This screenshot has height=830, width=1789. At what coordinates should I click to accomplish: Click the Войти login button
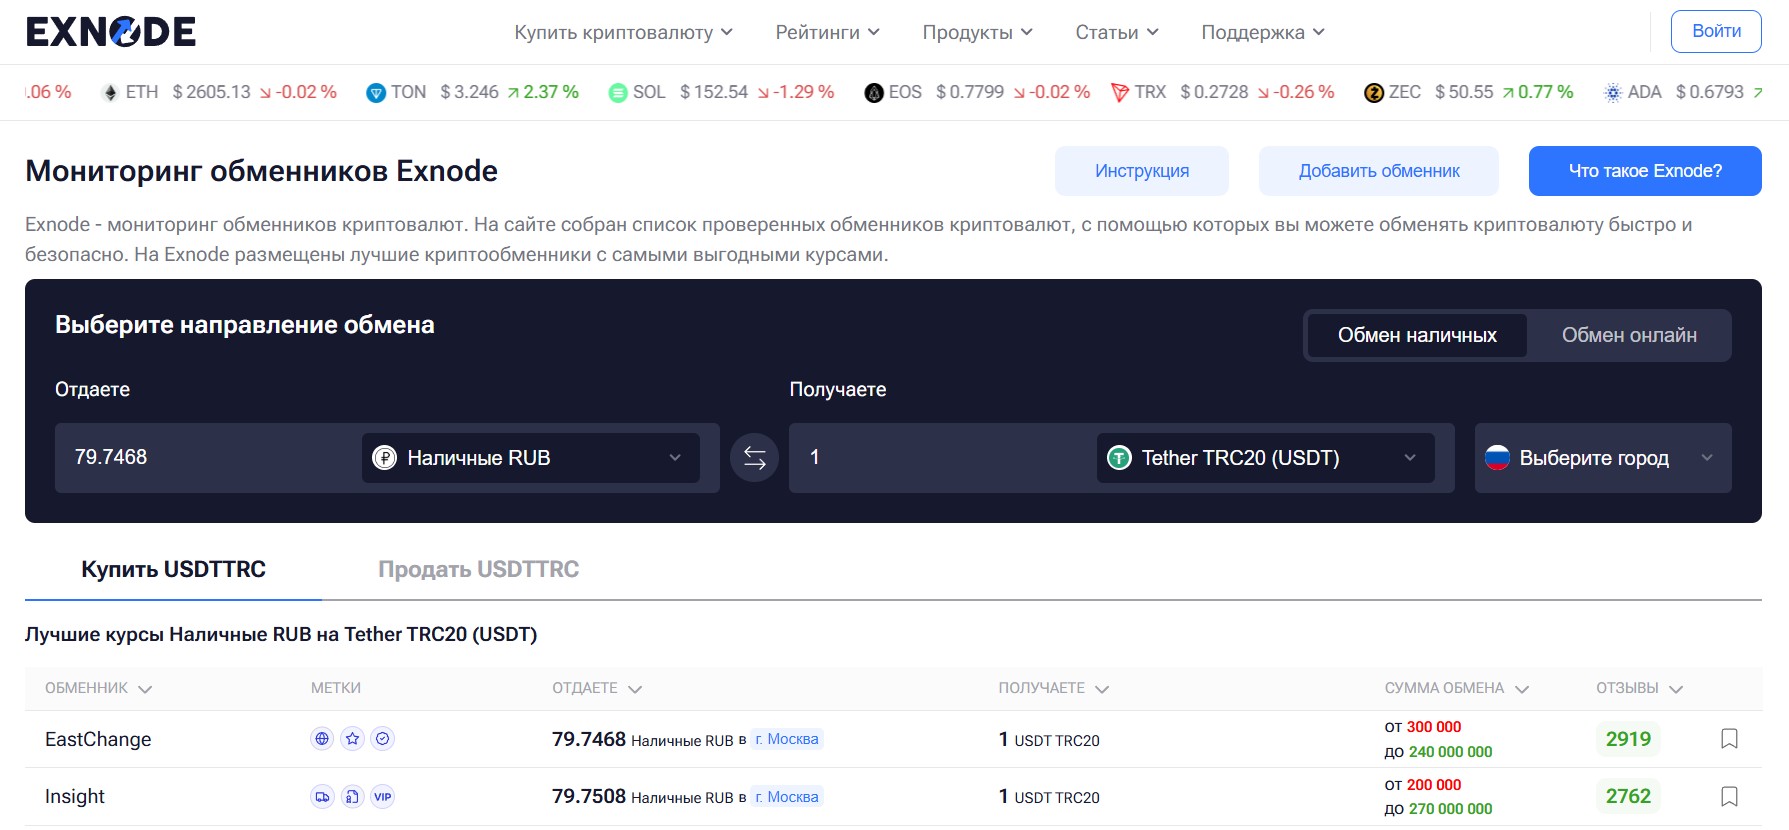[1716, 31]
